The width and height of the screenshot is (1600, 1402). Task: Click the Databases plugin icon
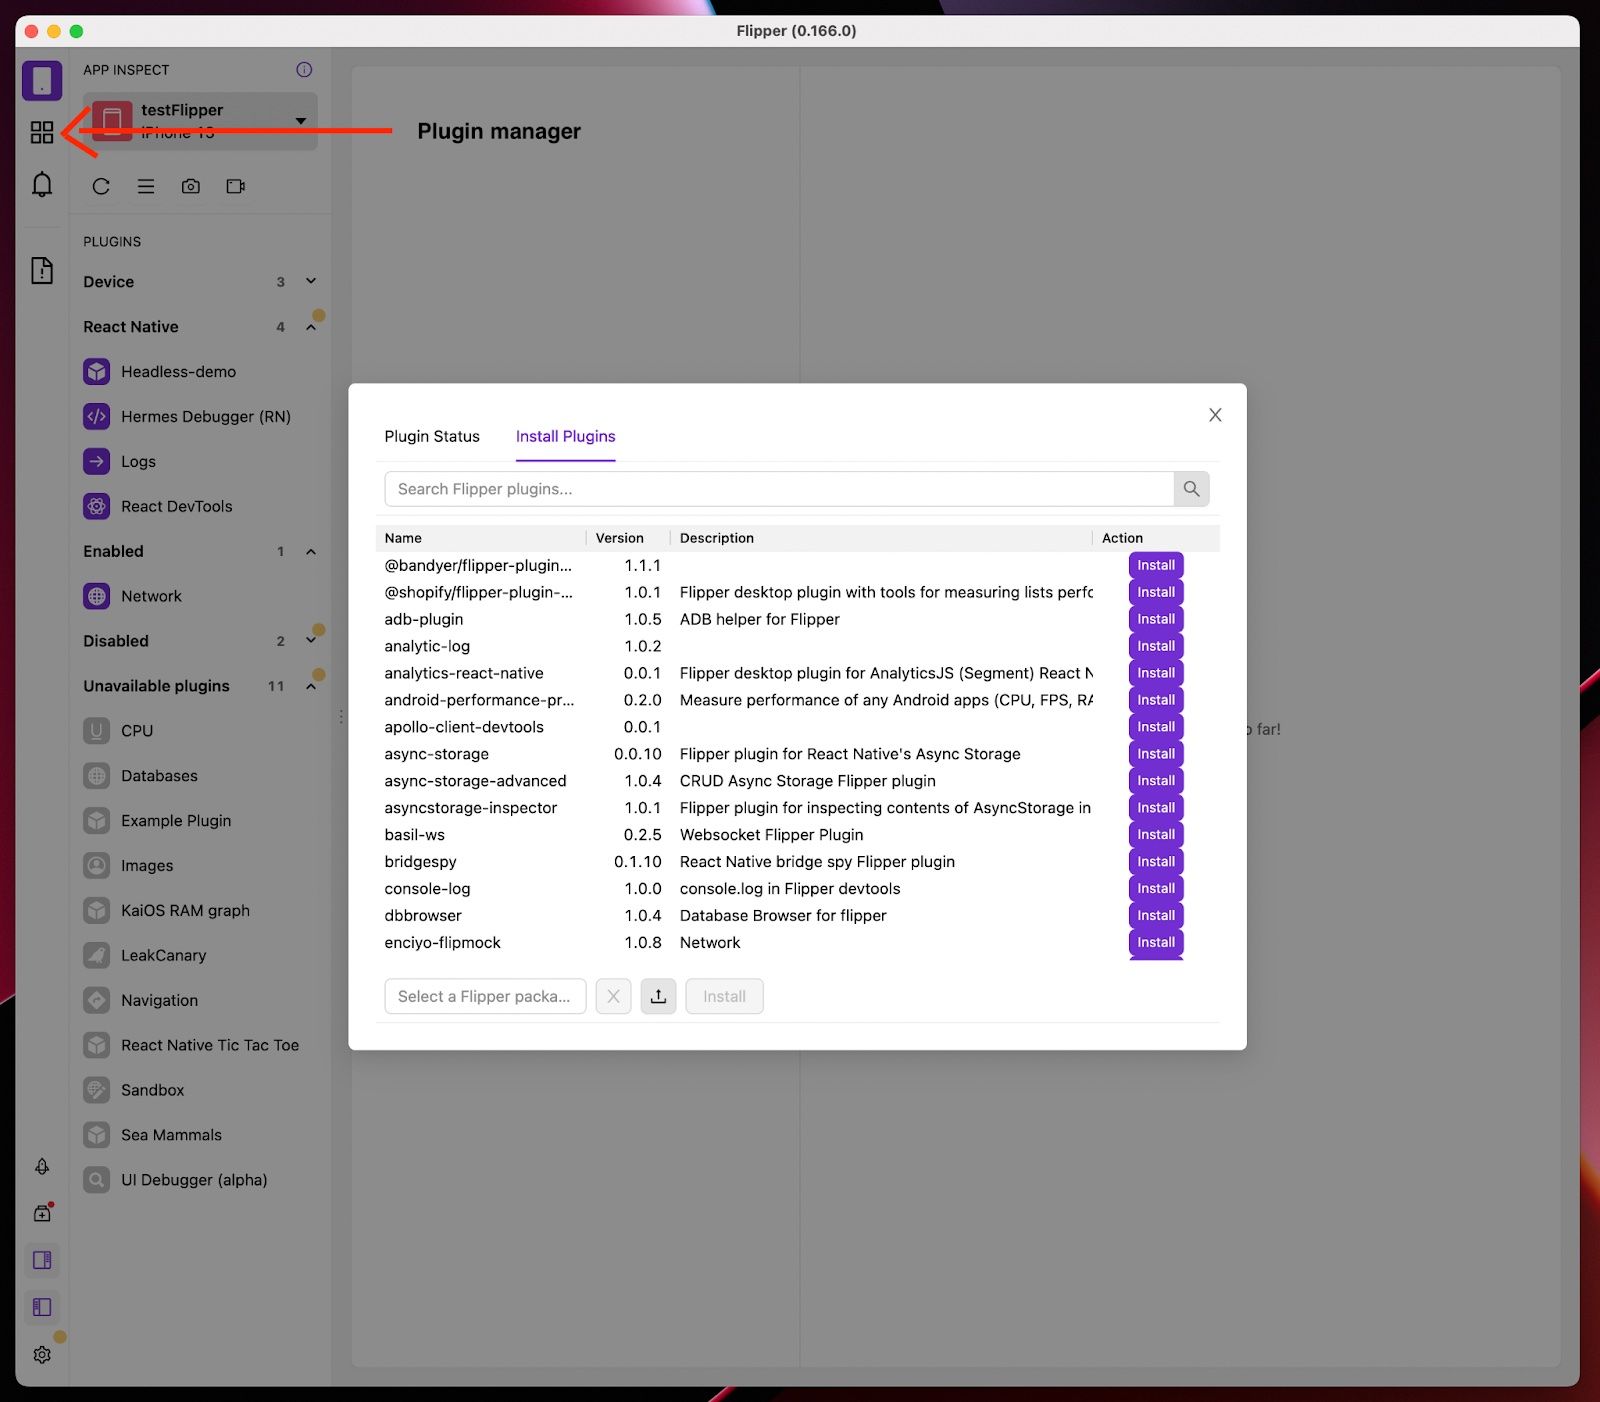pyautogui.click(x=96, y=775)
